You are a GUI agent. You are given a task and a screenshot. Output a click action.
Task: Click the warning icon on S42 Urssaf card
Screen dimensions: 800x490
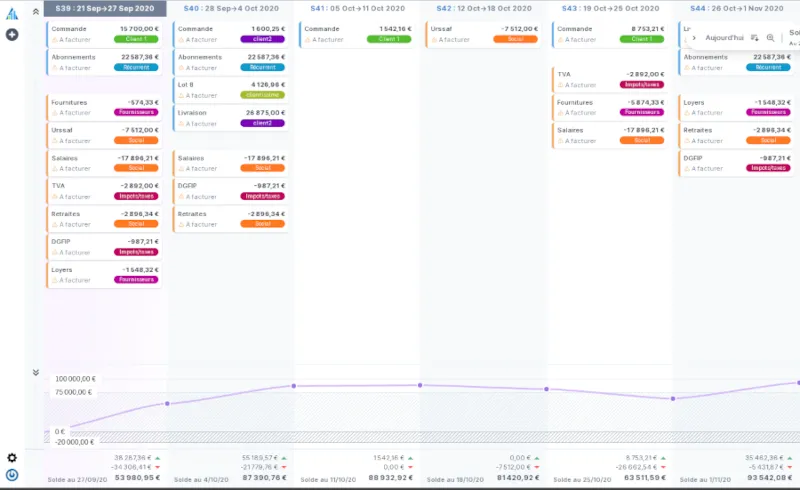(x=435, y=39)
